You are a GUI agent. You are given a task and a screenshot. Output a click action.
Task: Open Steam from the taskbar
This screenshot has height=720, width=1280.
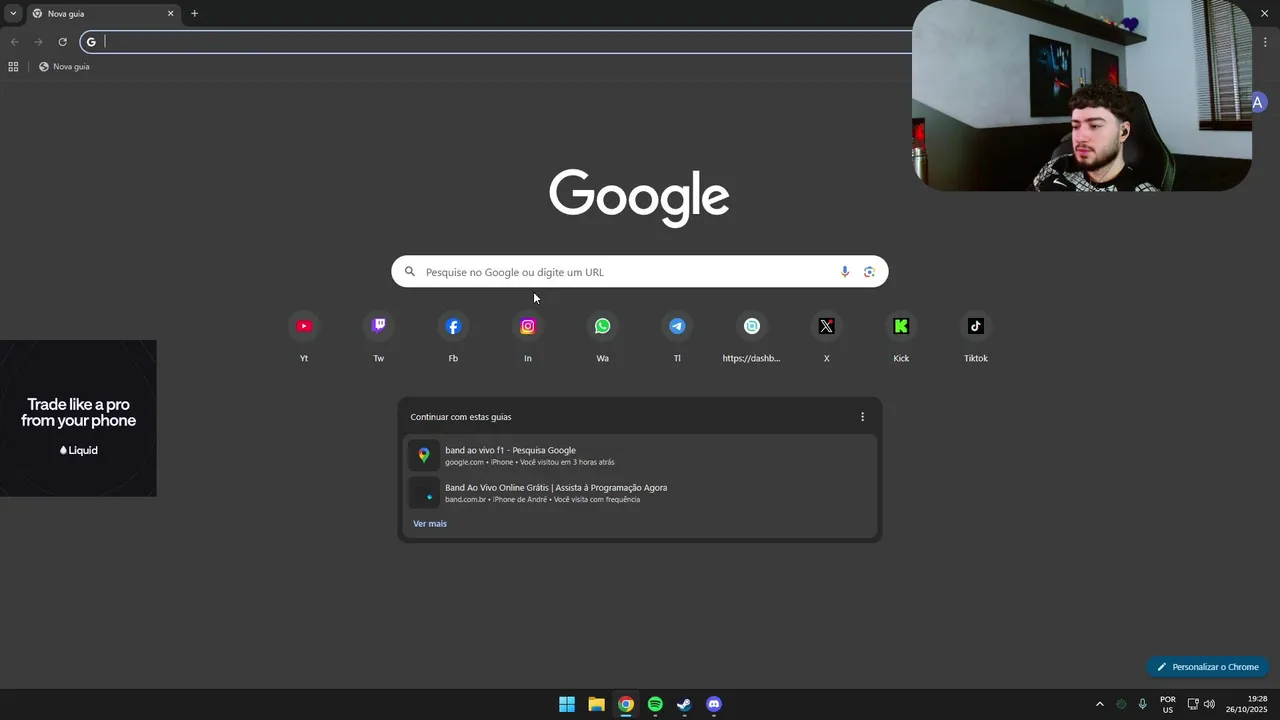tap(684, 704)
